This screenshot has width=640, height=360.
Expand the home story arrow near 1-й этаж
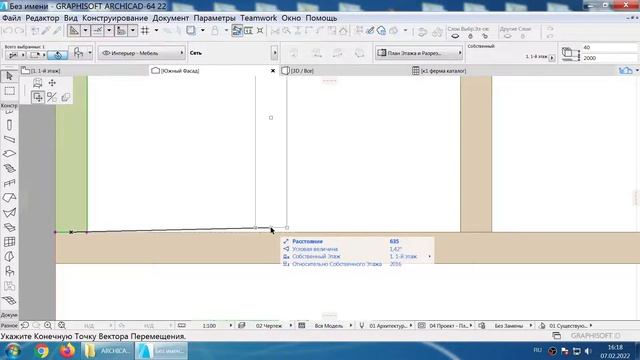552,58
